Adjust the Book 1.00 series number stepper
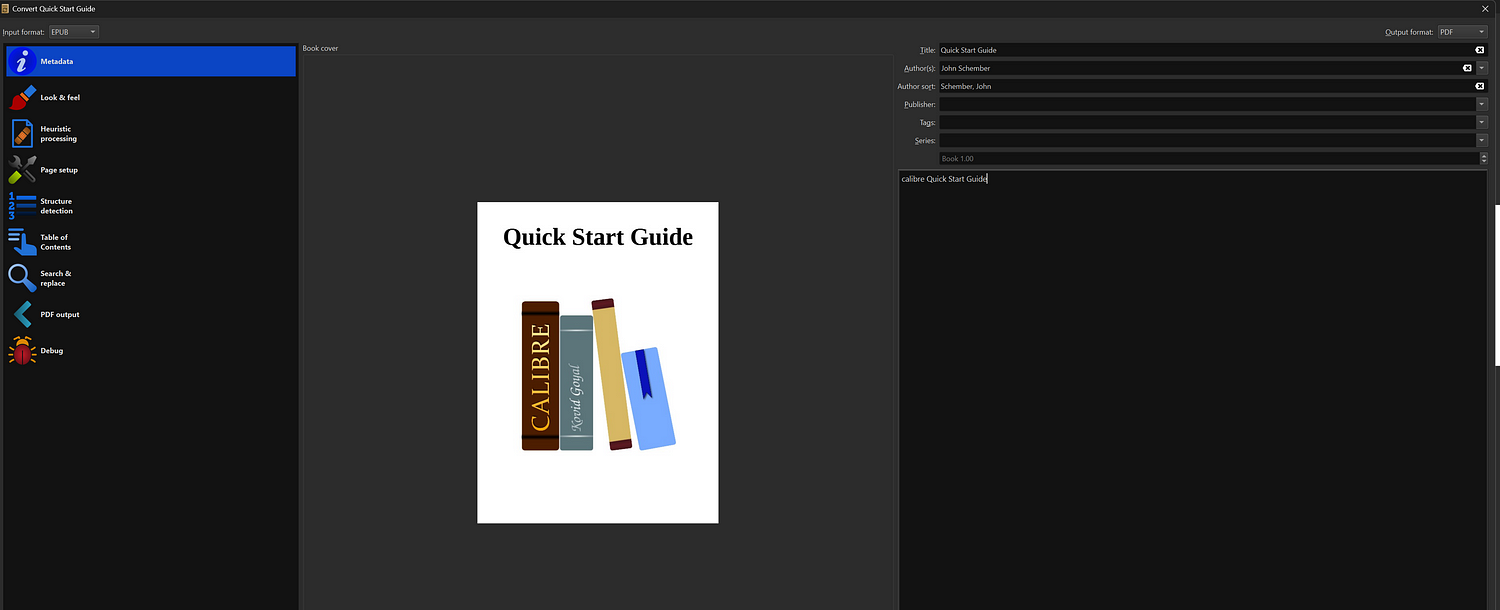This screenshot has height=610, width=1500. coord(1483,158)
